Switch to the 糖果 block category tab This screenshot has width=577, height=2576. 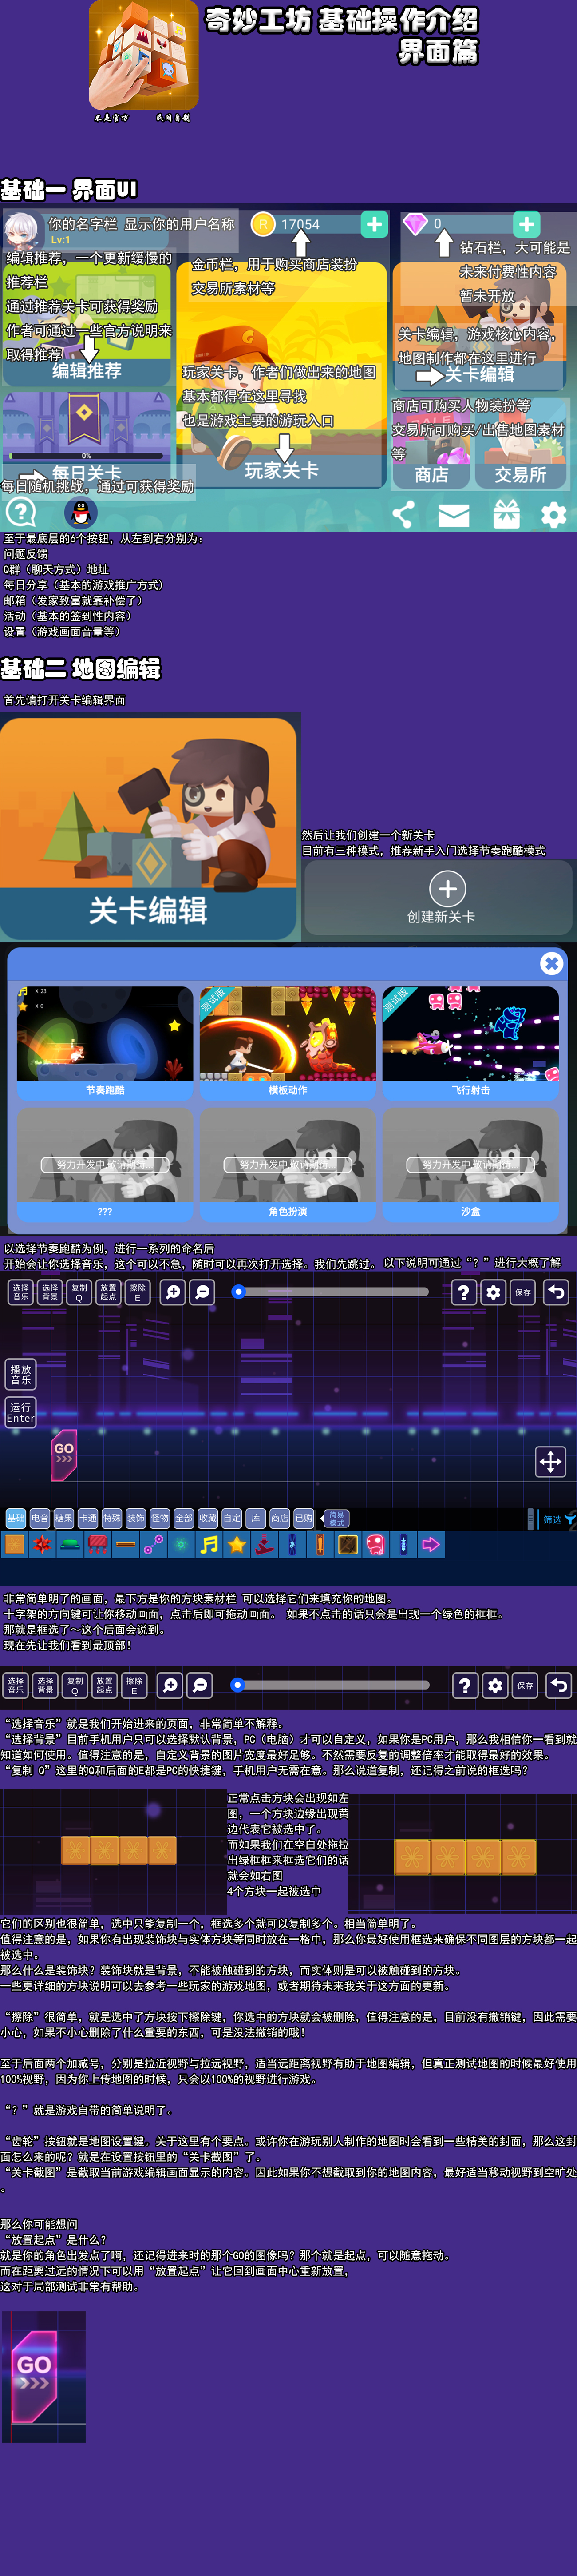(x=64, y=1518)
